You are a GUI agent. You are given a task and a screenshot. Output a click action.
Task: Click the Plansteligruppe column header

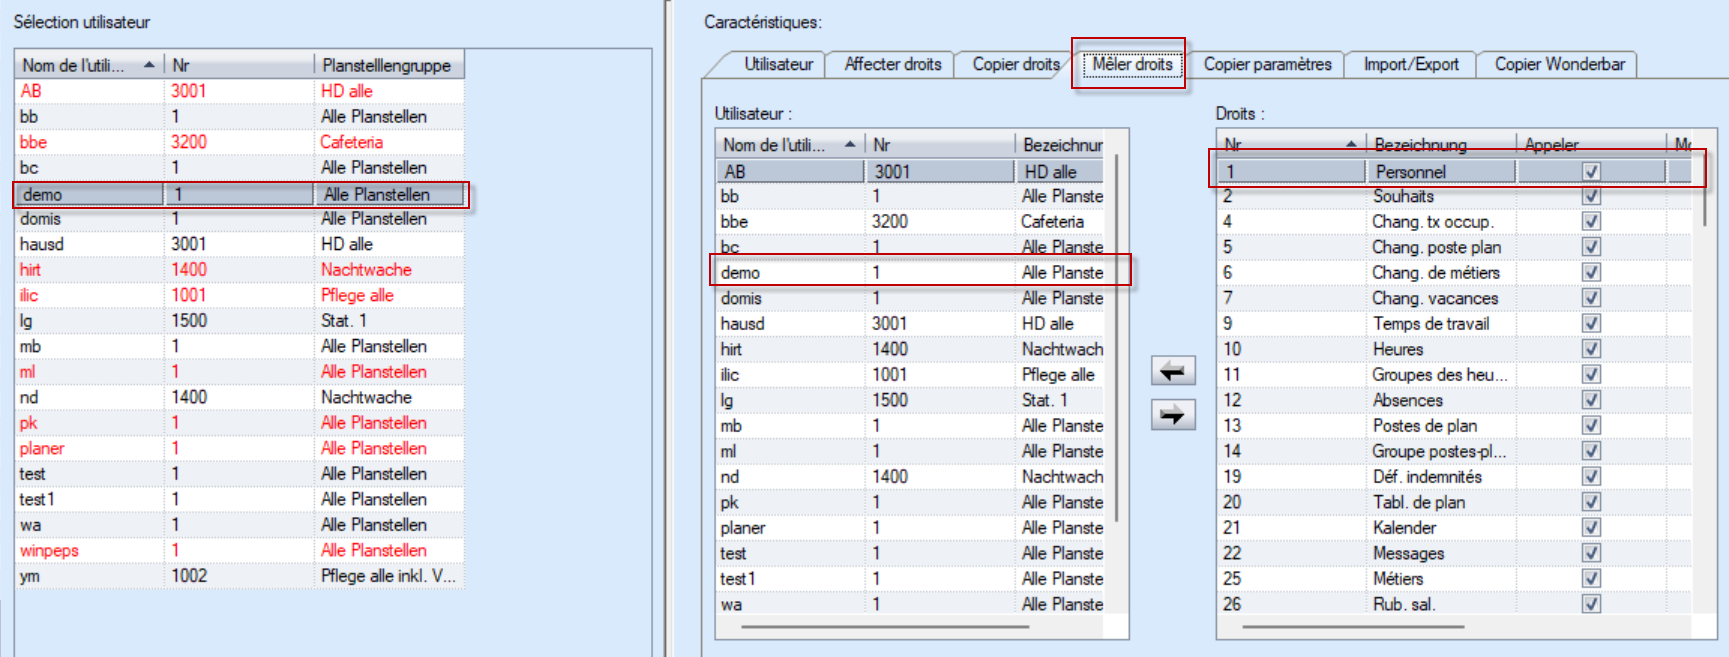tap(386, 66)
